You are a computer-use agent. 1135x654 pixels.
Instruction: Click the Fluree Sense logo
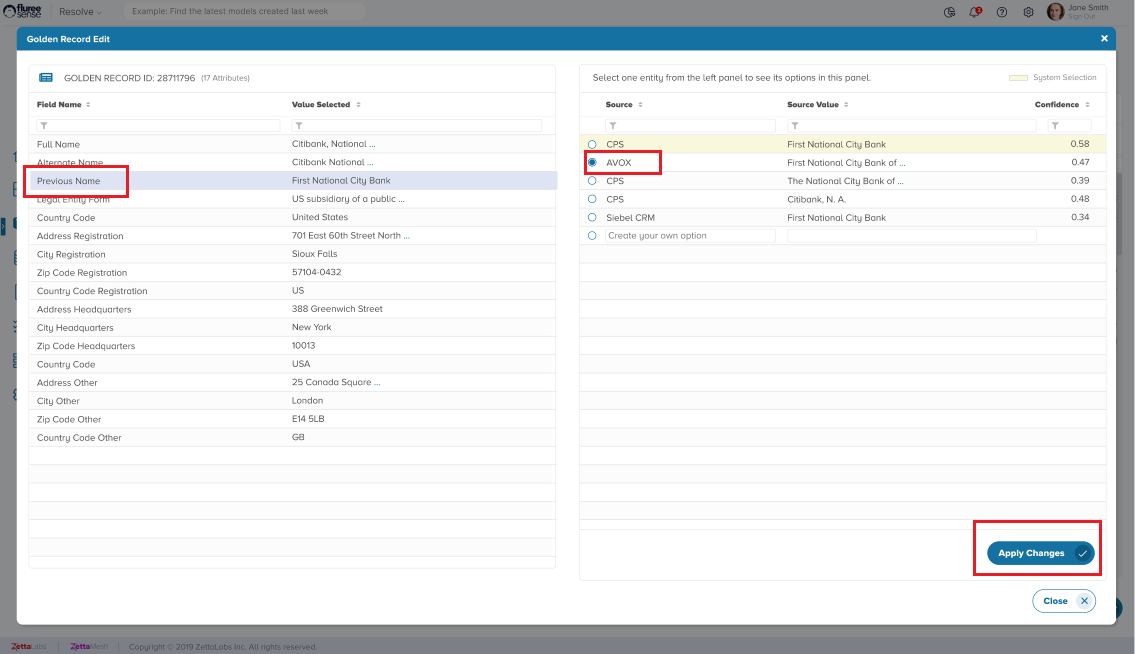(x=23, y=12)
